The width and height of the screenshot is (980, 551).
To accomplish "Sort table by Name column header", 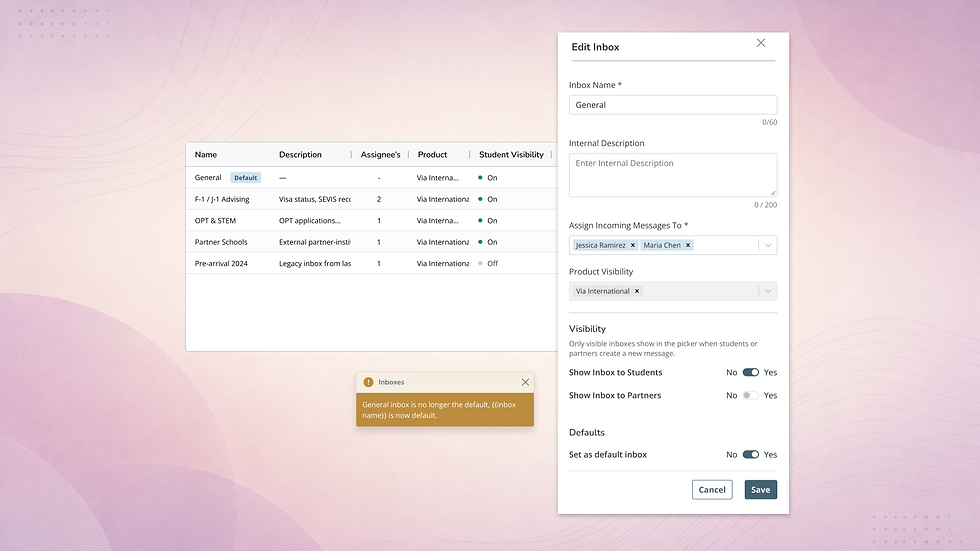I will 206,155.
